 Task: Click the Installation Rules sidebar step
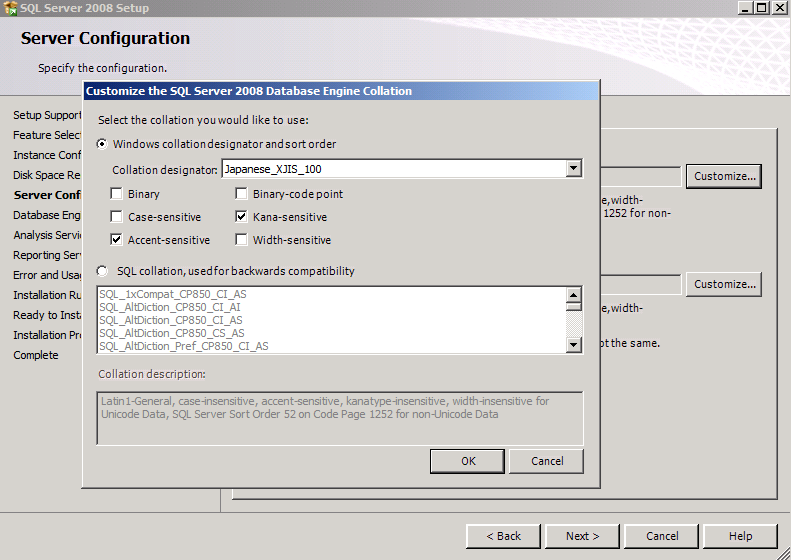point(47,295)
